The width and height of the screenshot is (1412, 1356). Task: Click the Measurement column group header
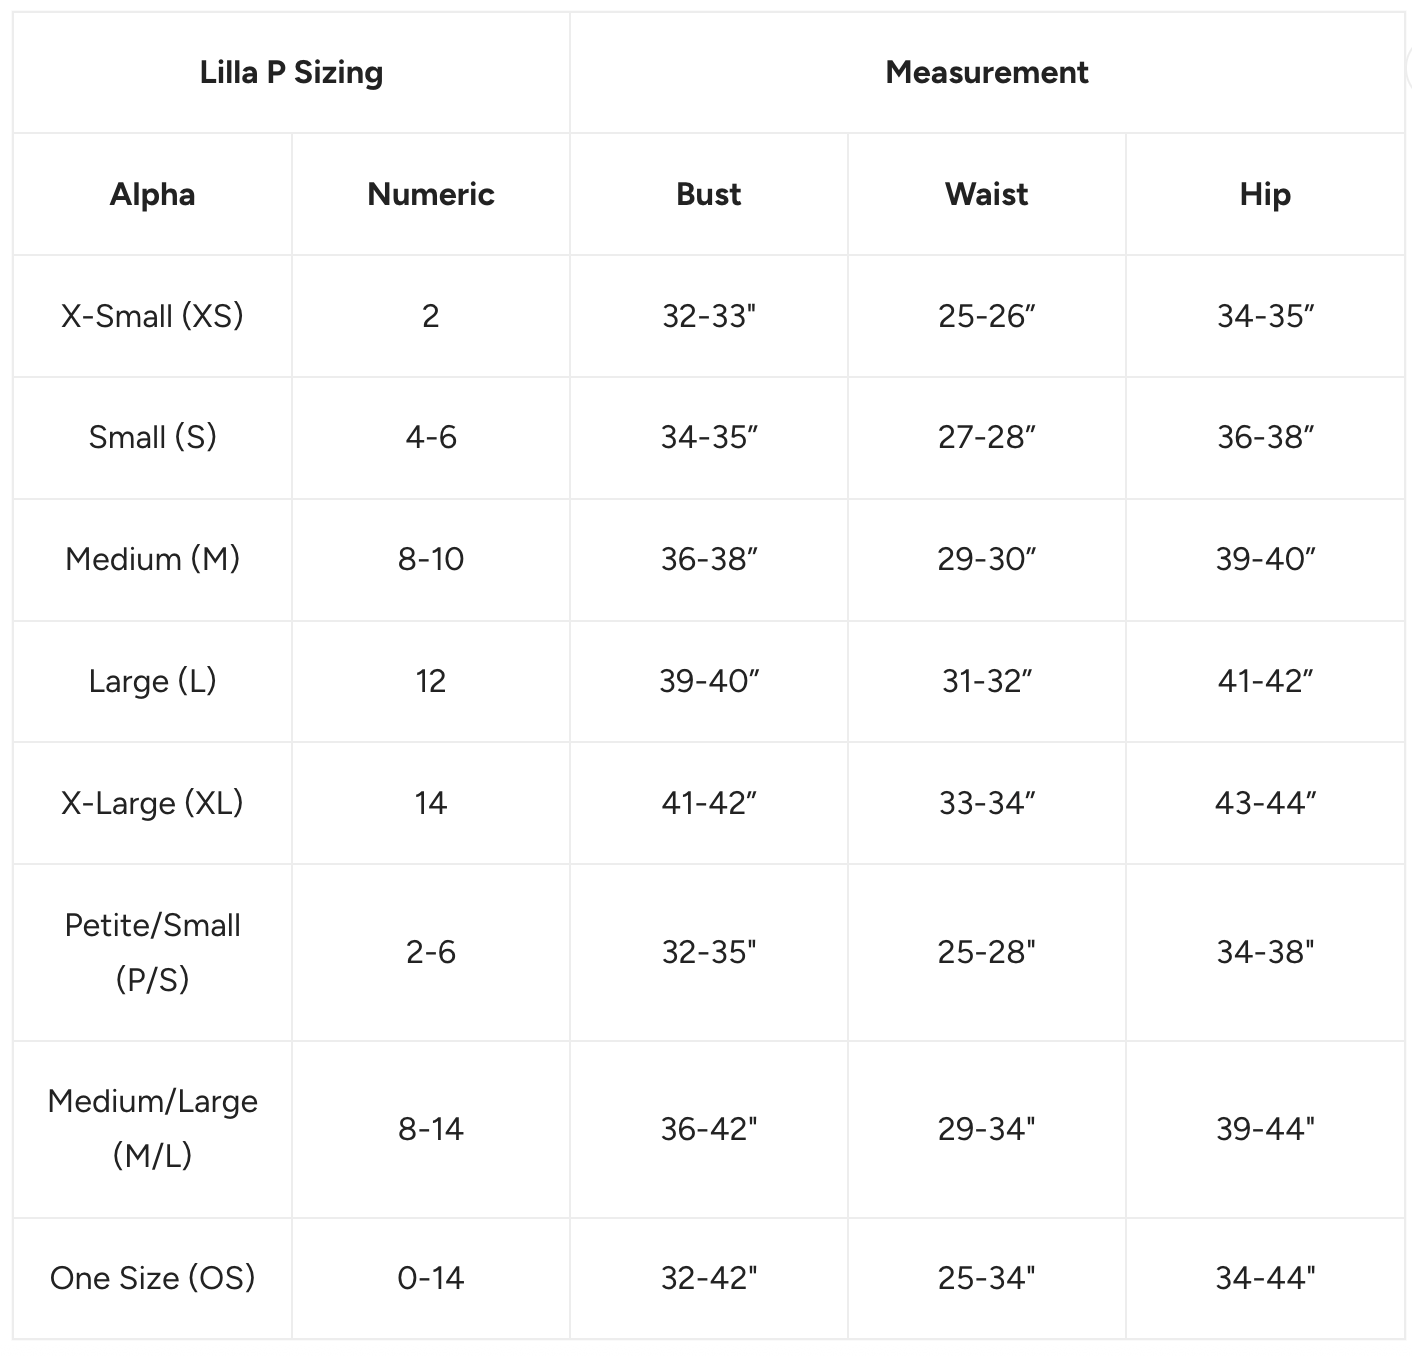[x=986, y=73]
